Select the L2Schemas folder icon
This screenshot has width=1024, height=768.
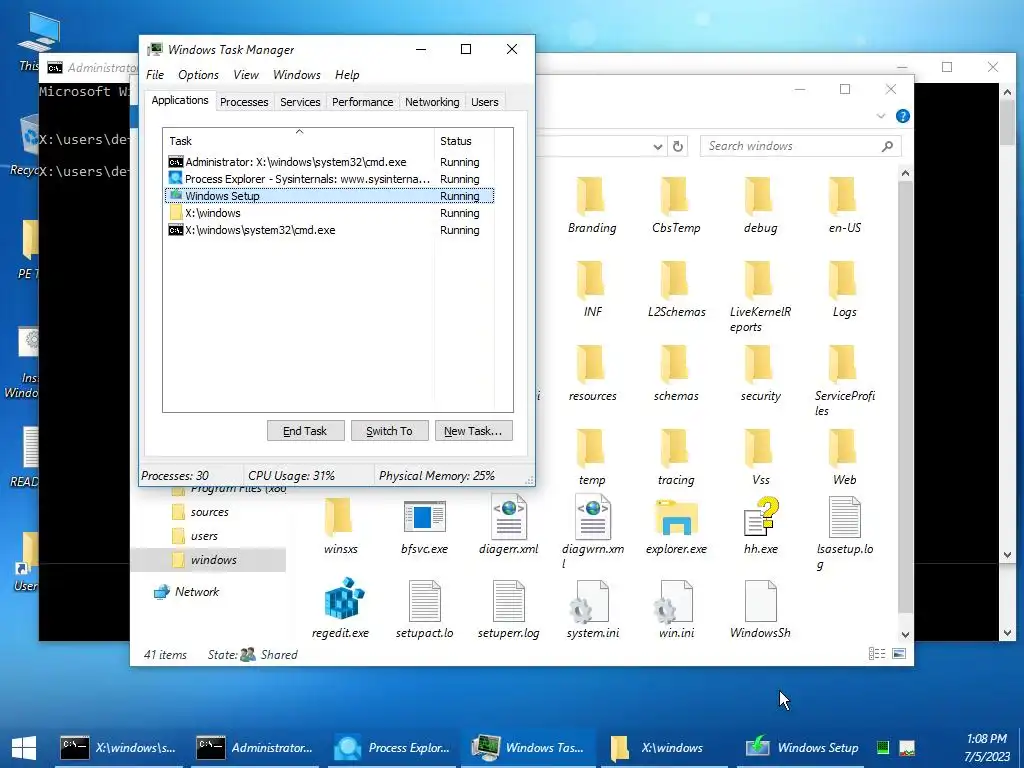click(675, 280)
